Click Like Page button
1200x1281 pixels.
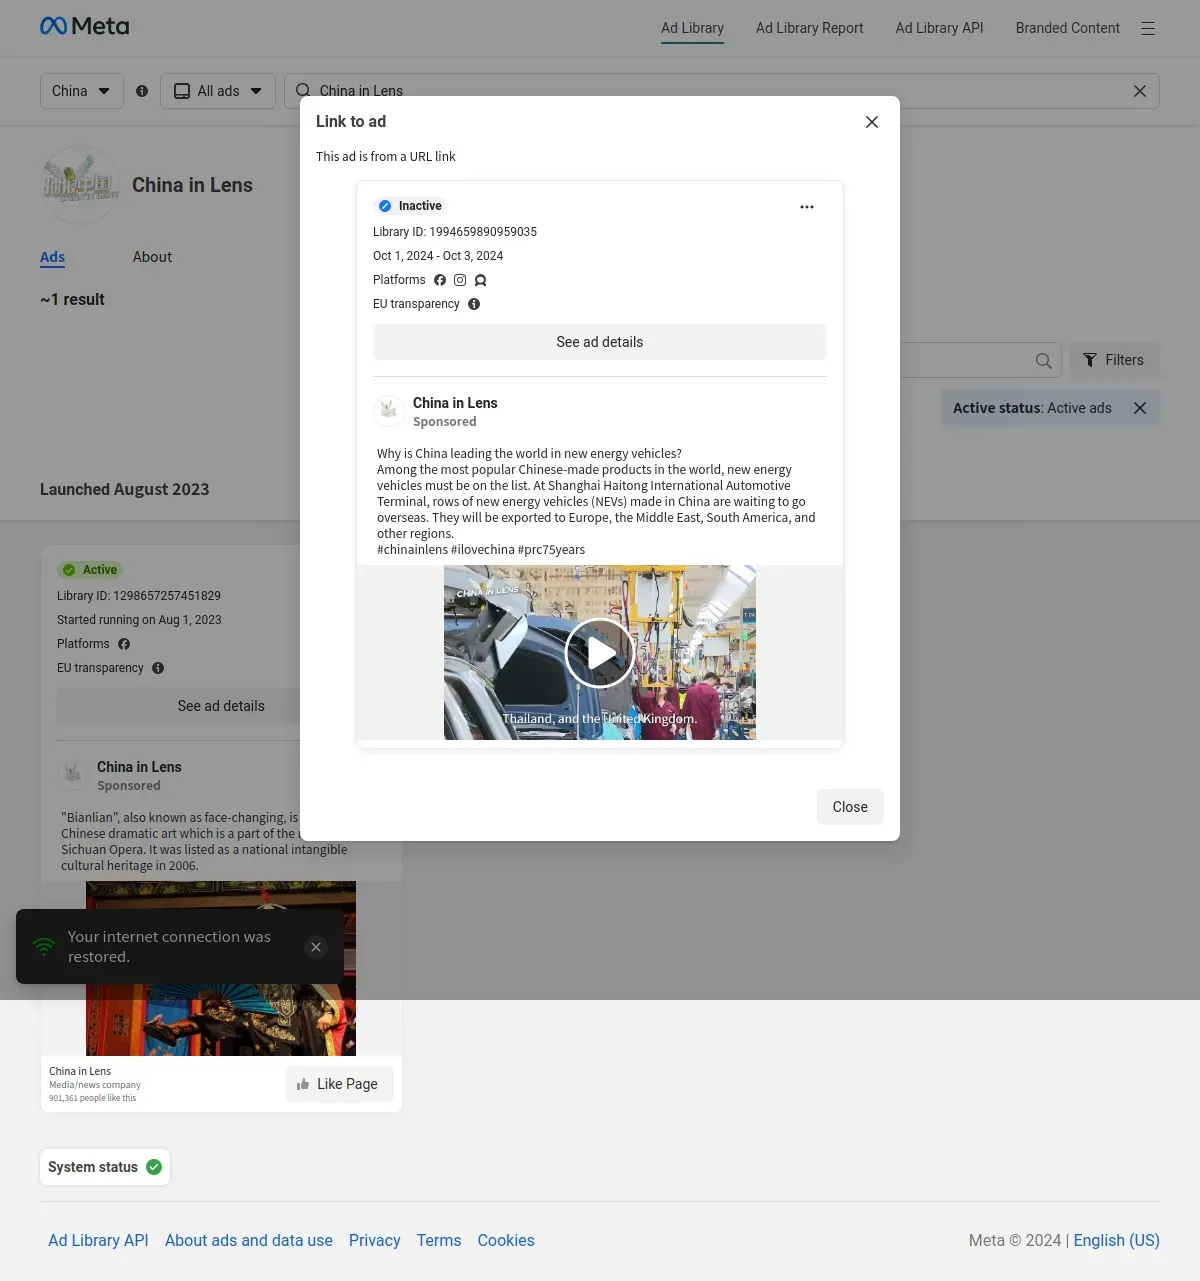pyautogui.click(x=339, y=1084)
